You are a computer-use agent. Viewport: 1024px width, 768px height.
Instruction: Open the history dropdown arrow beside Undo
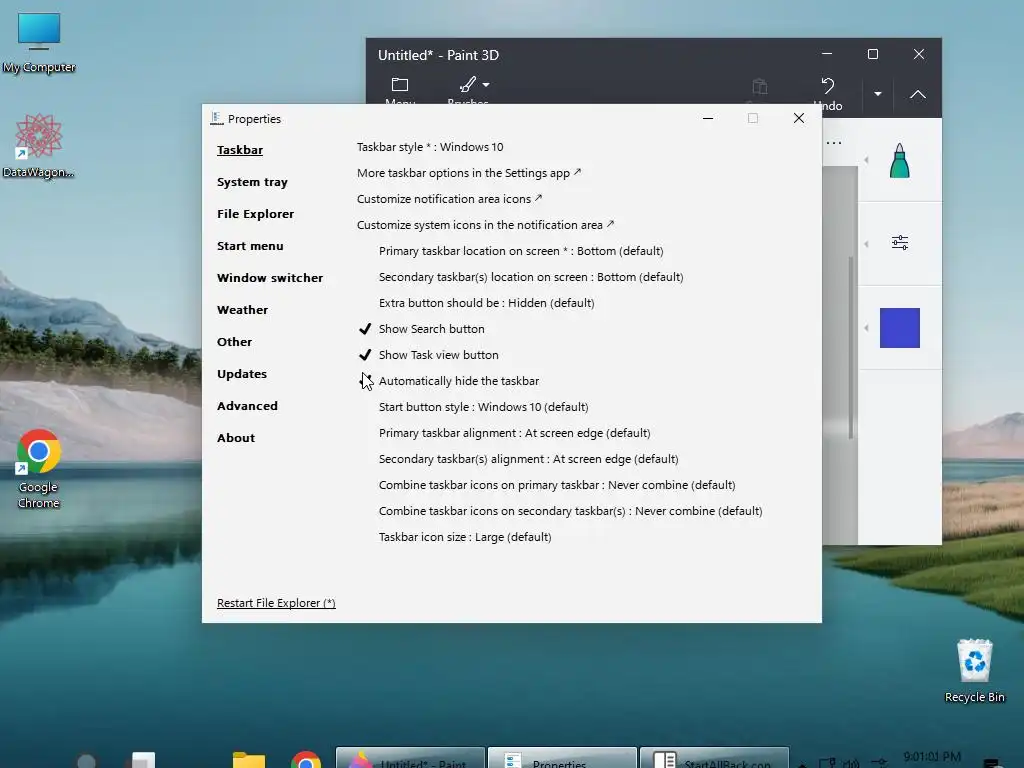(878, 94)
